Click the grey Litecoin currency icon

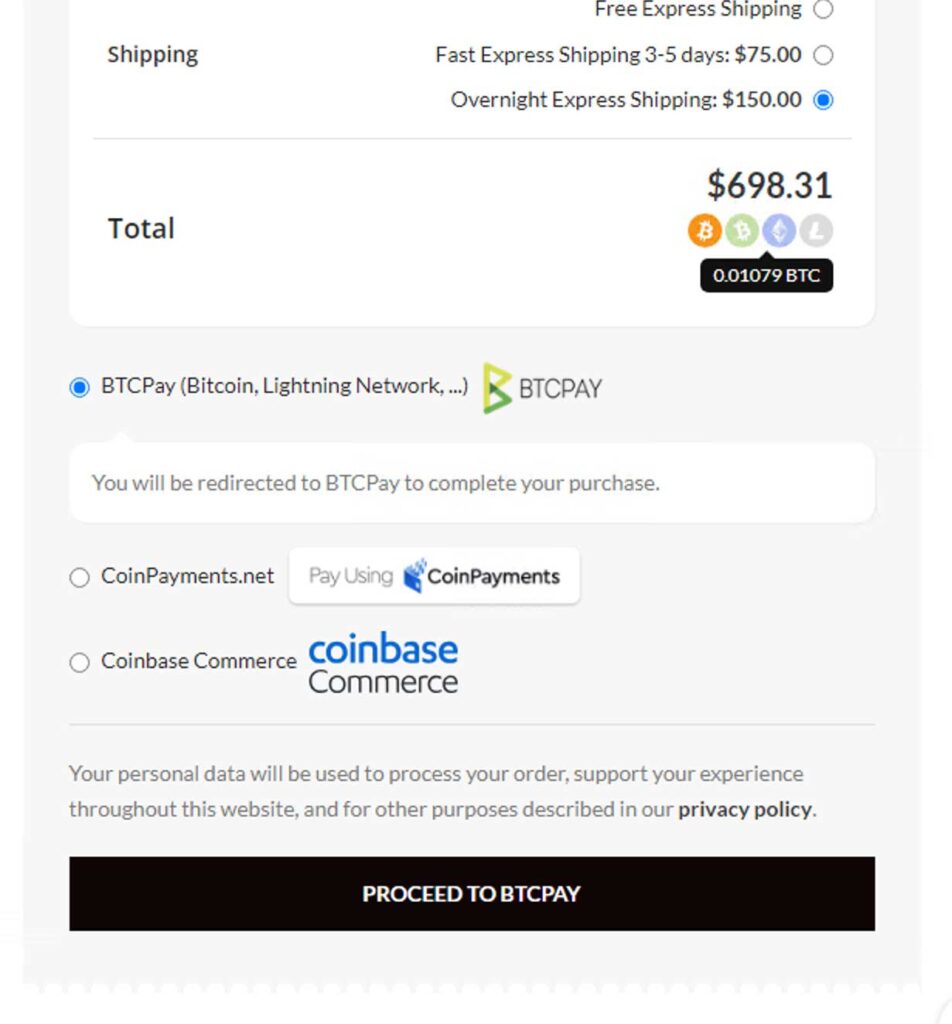pos(815,231)
